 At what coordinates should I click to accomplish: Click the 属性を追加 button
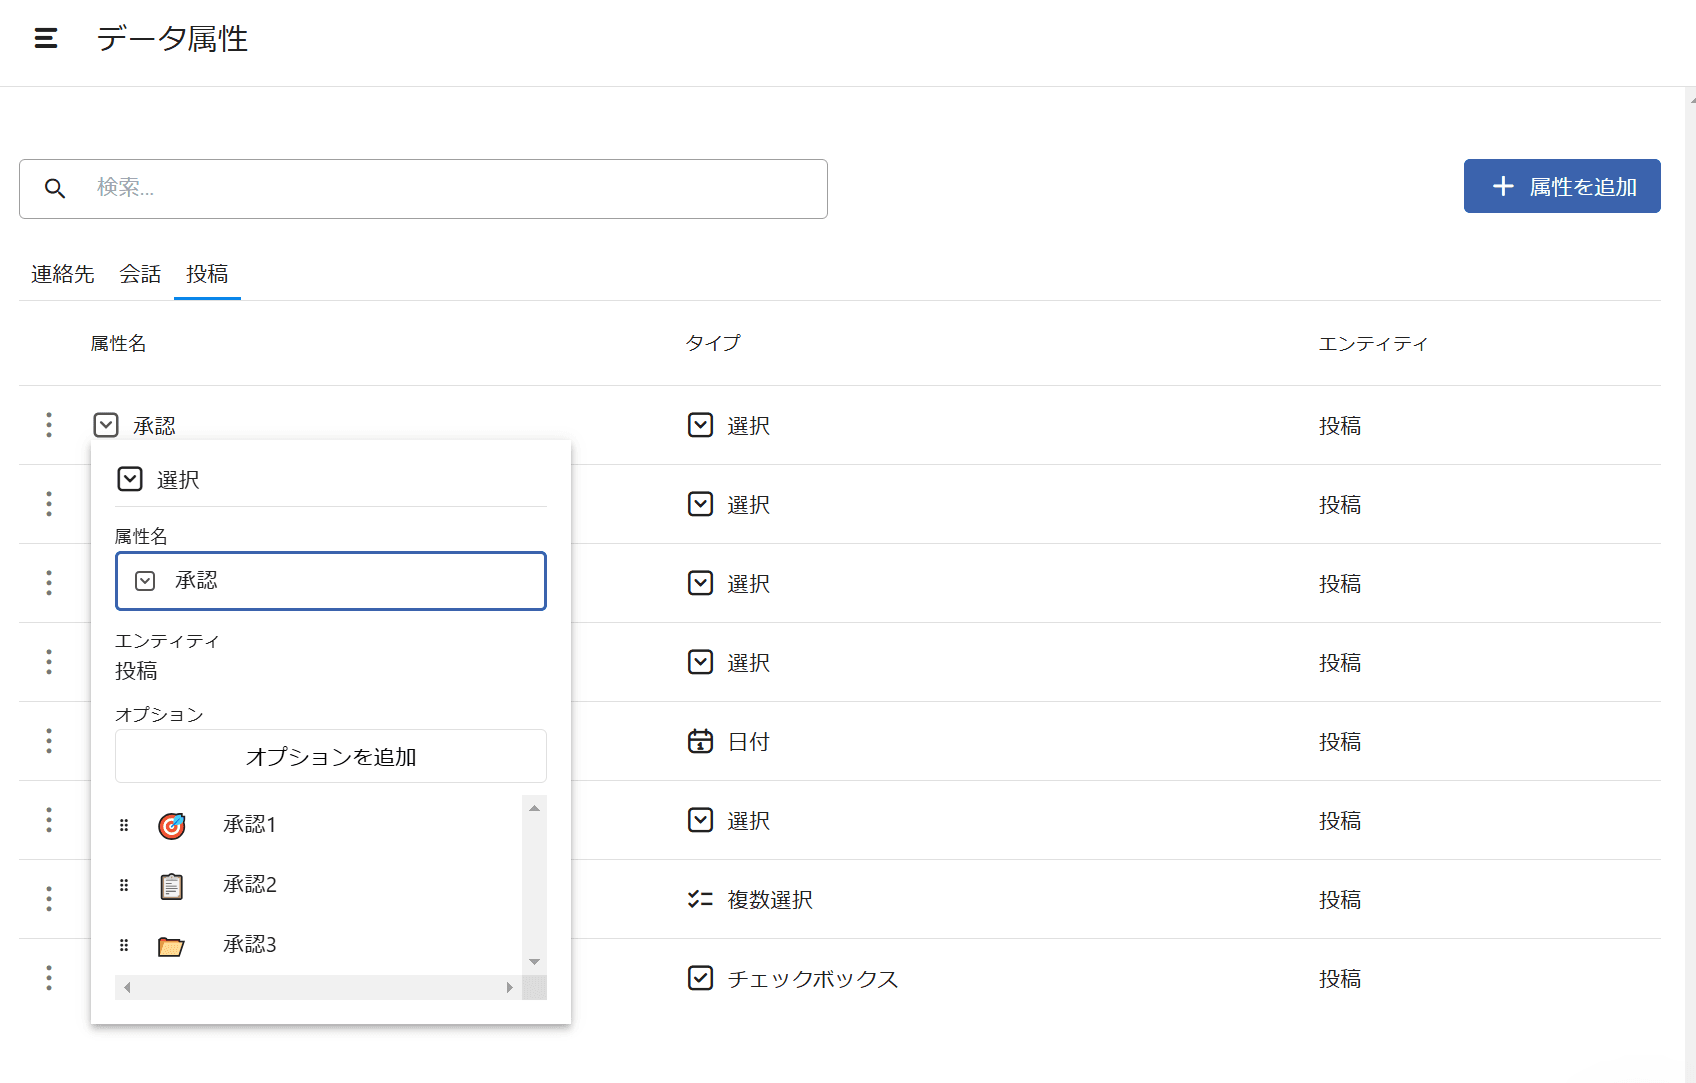point(1561,186)
